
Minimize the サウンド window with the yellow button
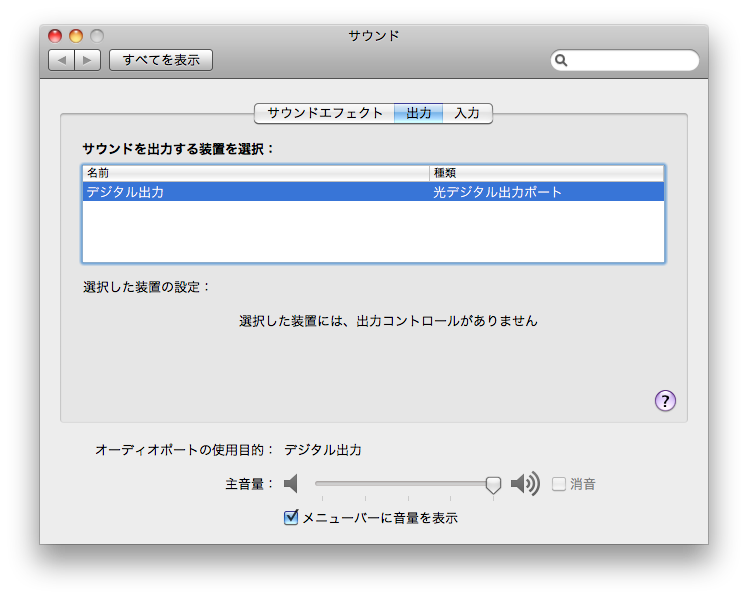76,36
